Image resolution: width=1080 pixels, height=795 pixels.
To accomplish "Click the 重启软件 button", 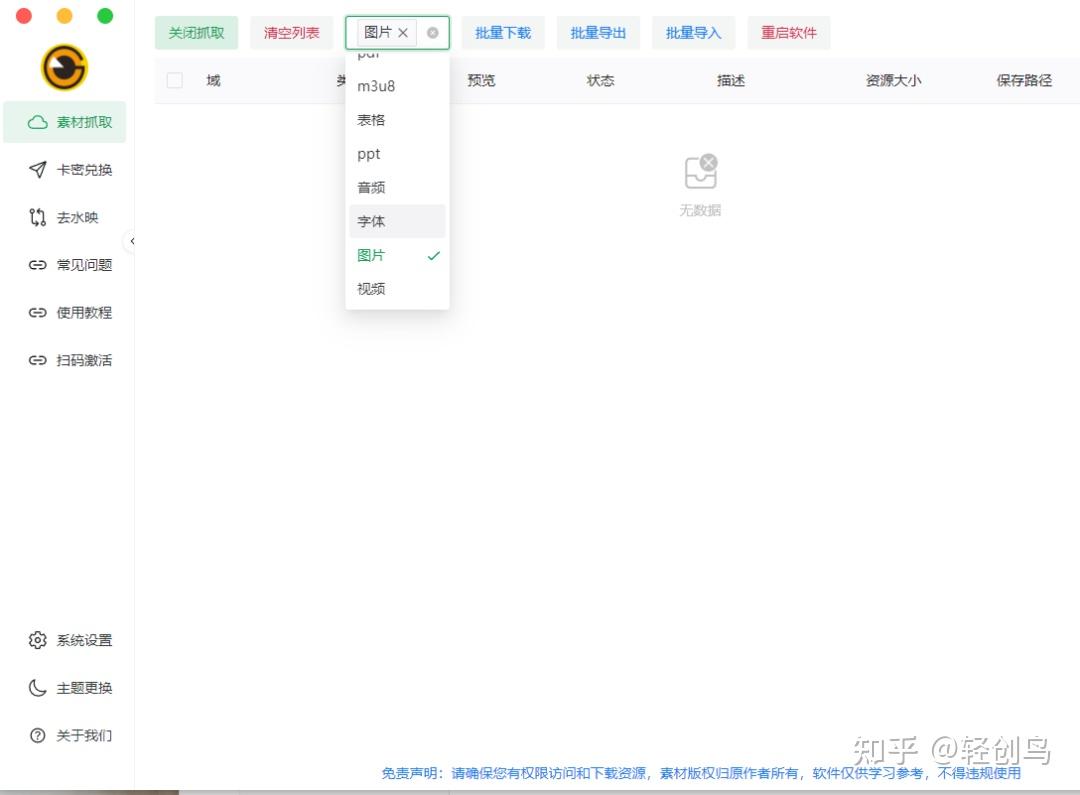I will pos(789,32).
